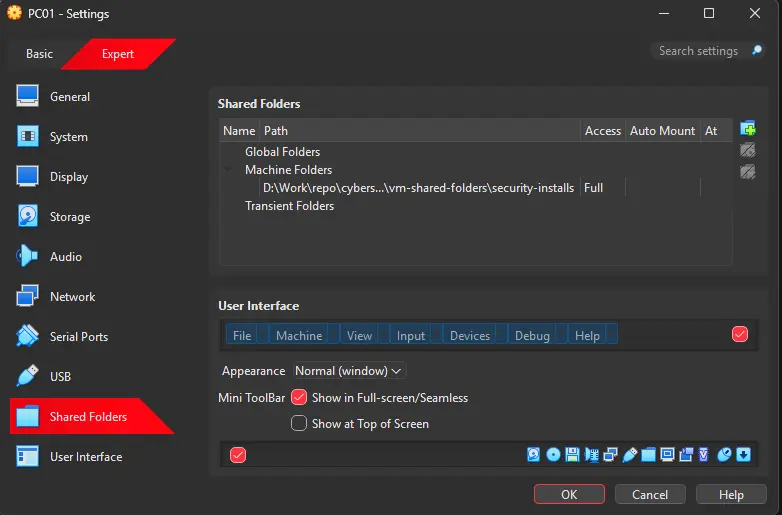Screen dimensions: 782x515
Task: Switch to the Basic settings tab
Action: (39, 54)
